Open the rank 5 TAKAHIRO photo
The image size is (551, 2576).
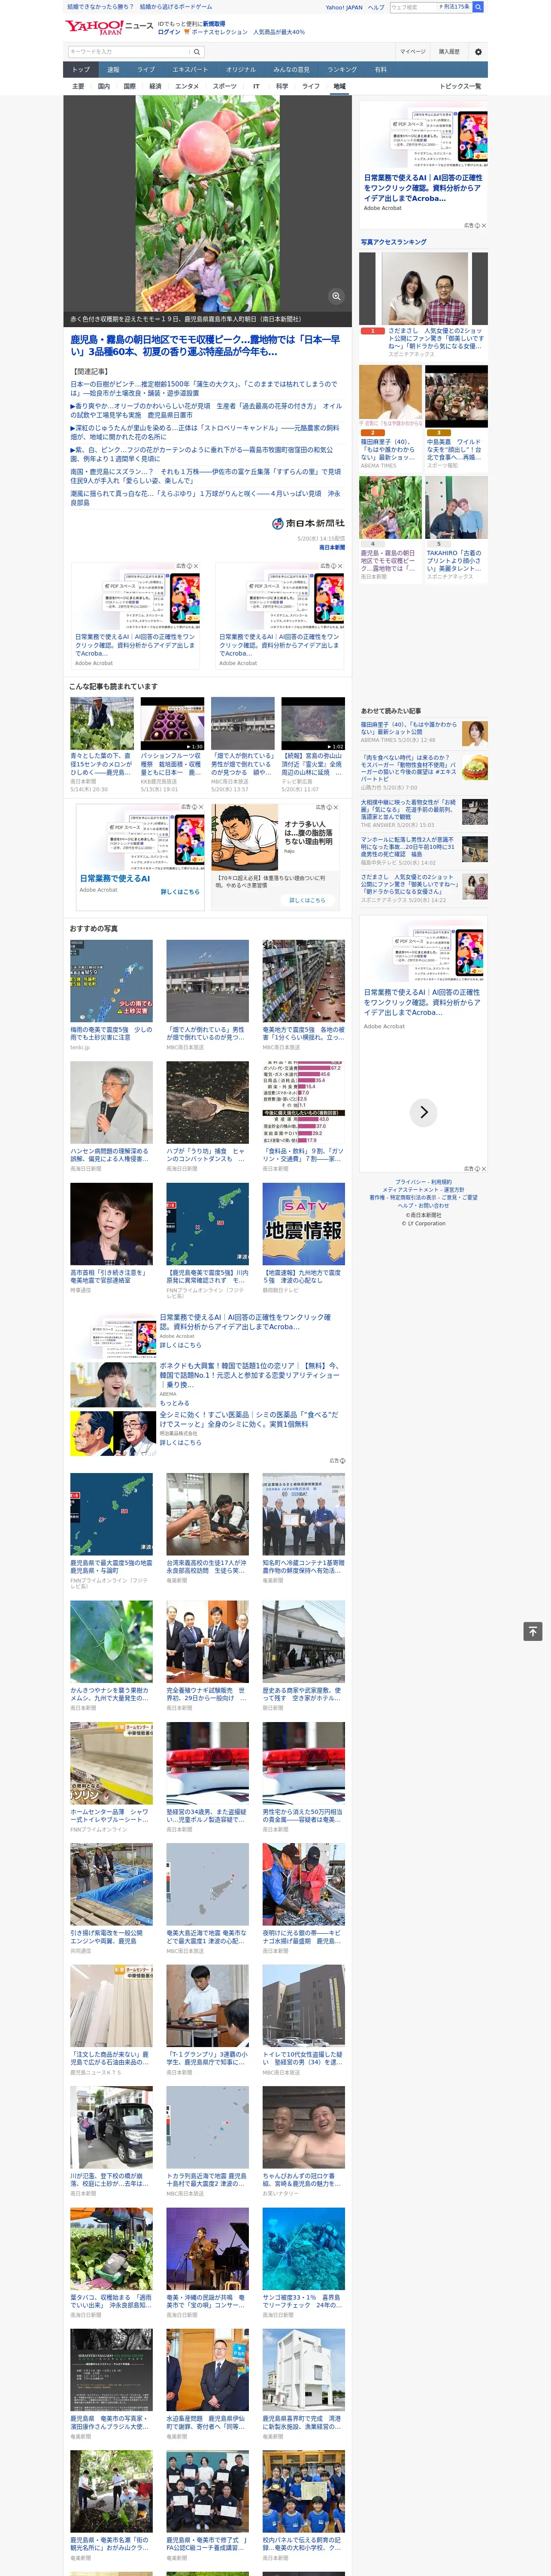click(457, 507)
